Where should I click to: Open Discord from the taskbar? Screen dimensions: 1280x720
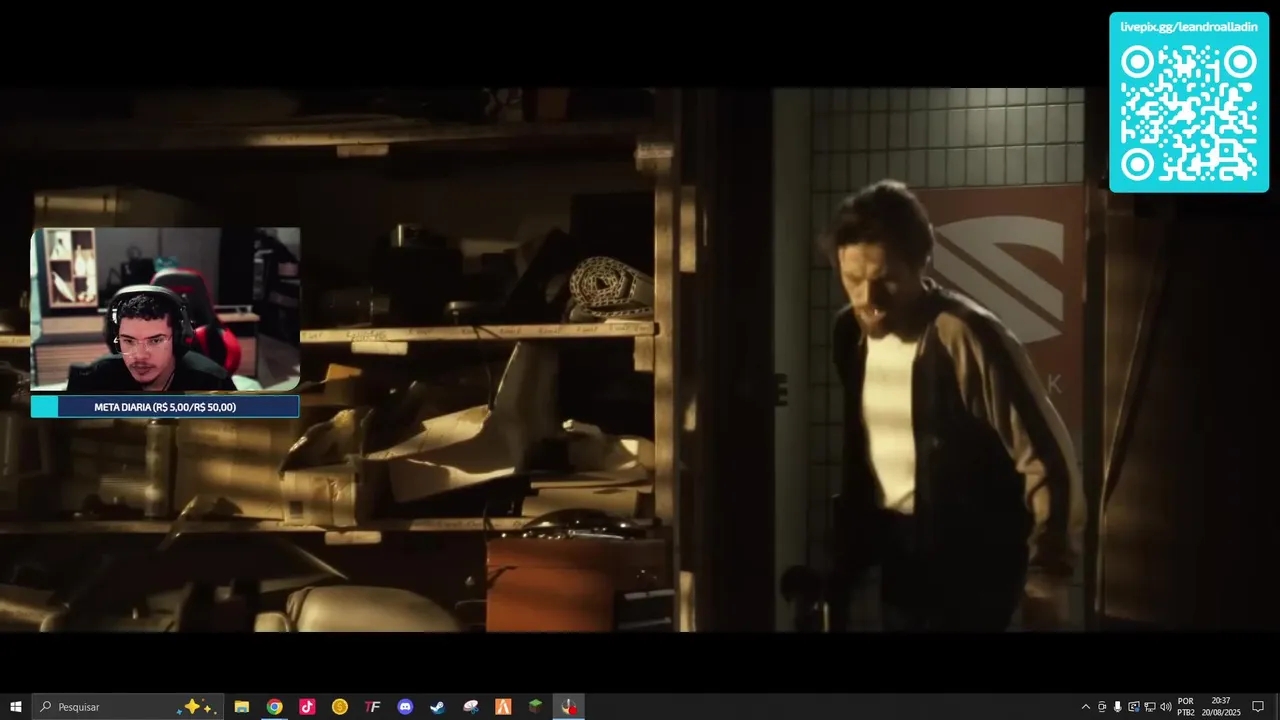[x=405, y=707]
